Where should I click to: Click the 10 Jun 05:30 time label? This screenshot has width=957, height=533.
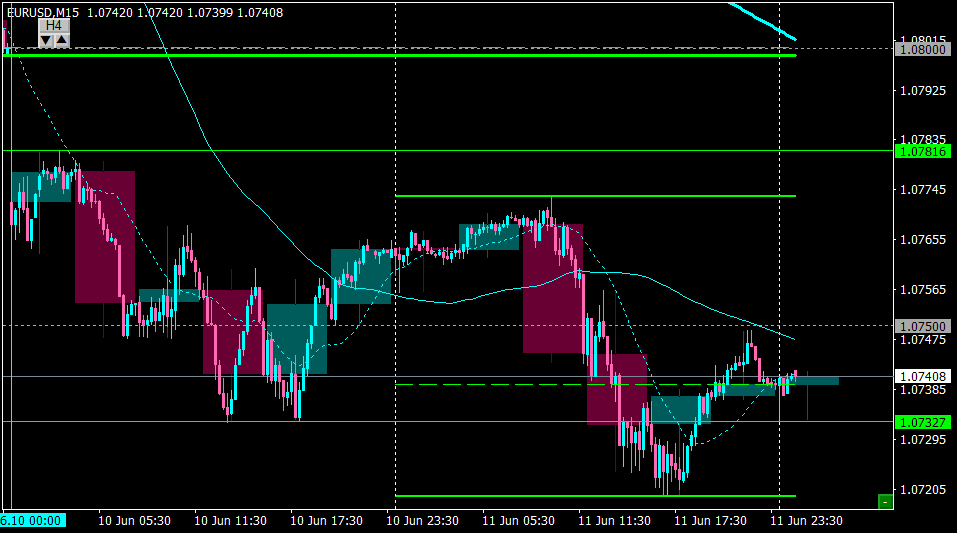tap(134, 521)
